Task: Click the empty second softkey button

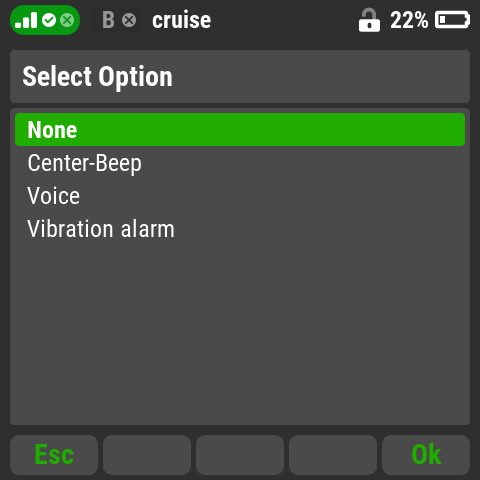Action: pos(147,455)
